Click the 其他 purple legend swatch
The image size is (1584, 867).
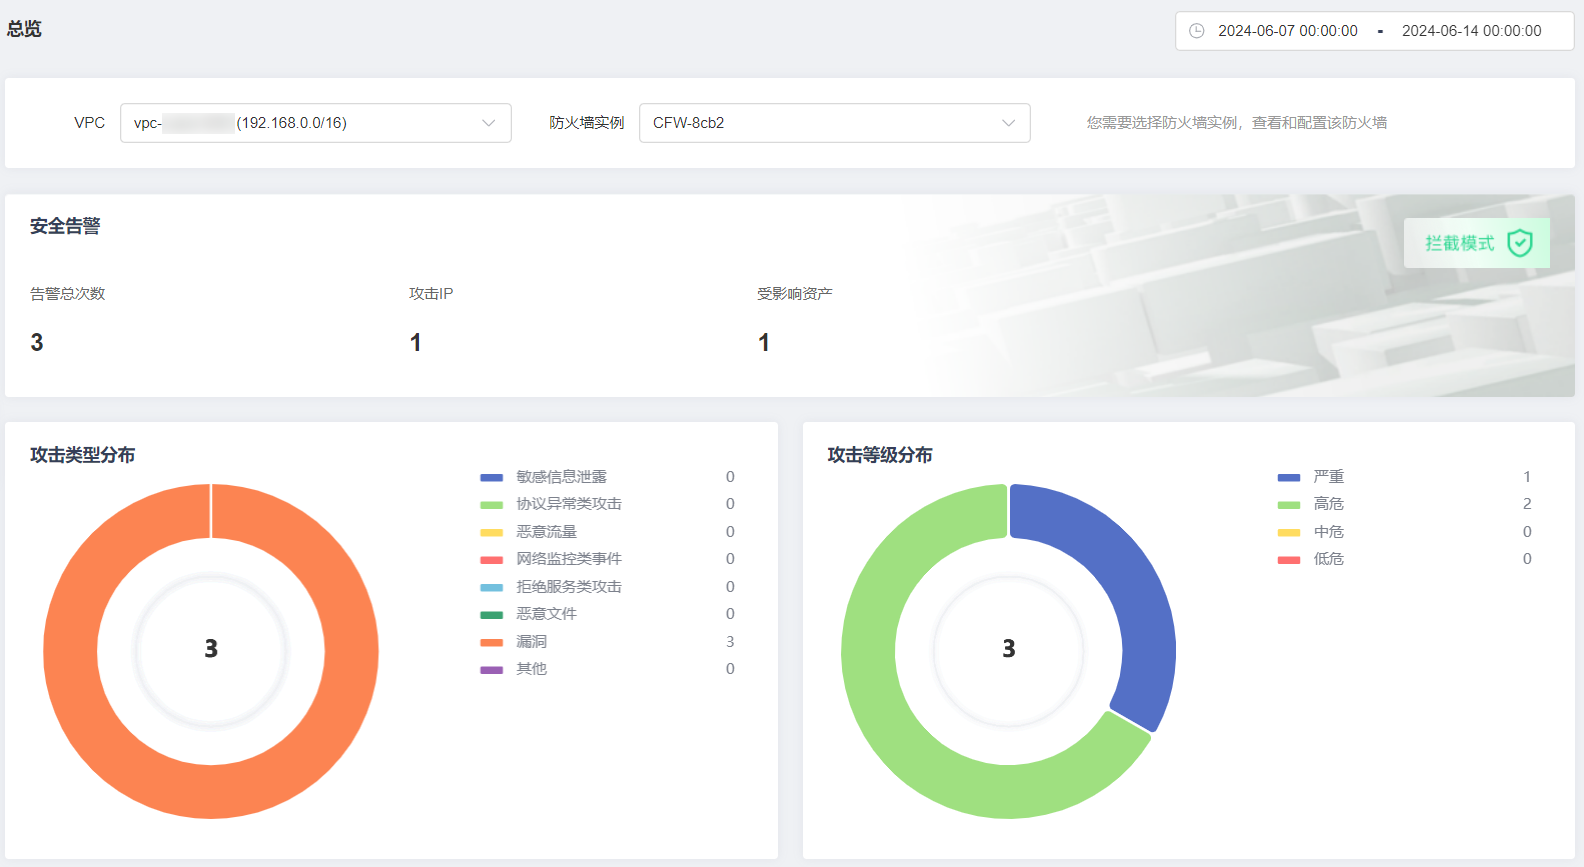click(x=491, y=670)
